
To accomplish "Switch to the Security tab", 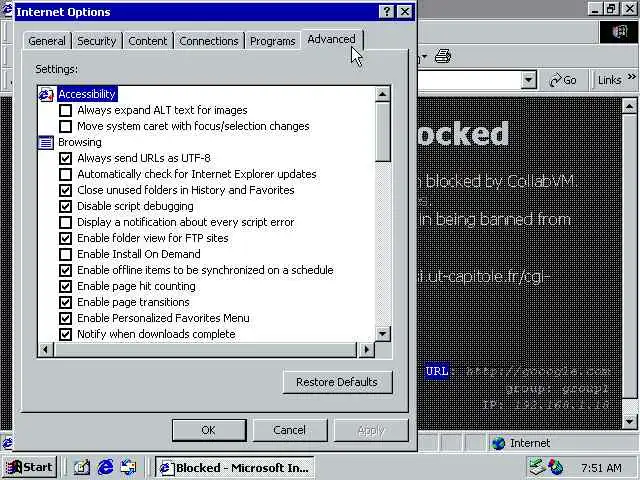I will click(x=97, y=41).
